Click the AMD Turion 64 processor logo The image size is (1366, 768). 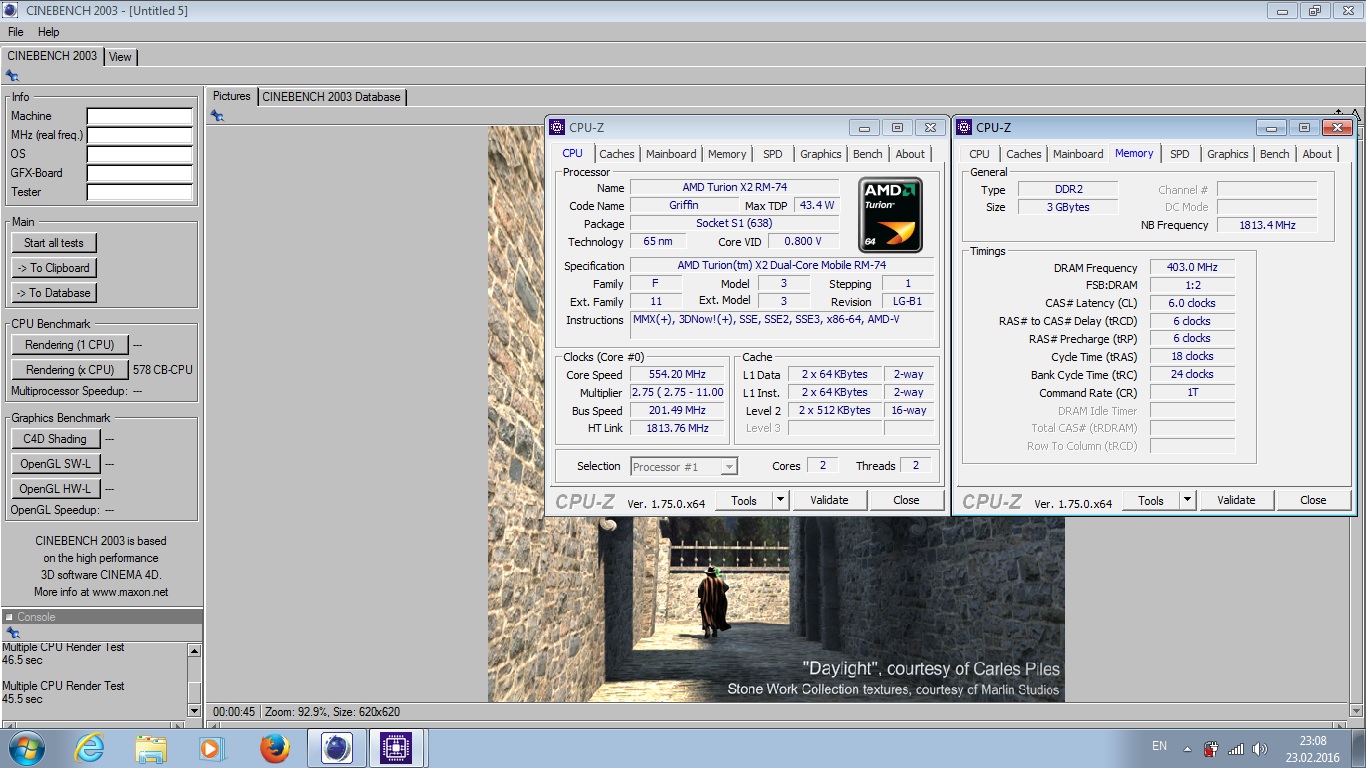890,215
